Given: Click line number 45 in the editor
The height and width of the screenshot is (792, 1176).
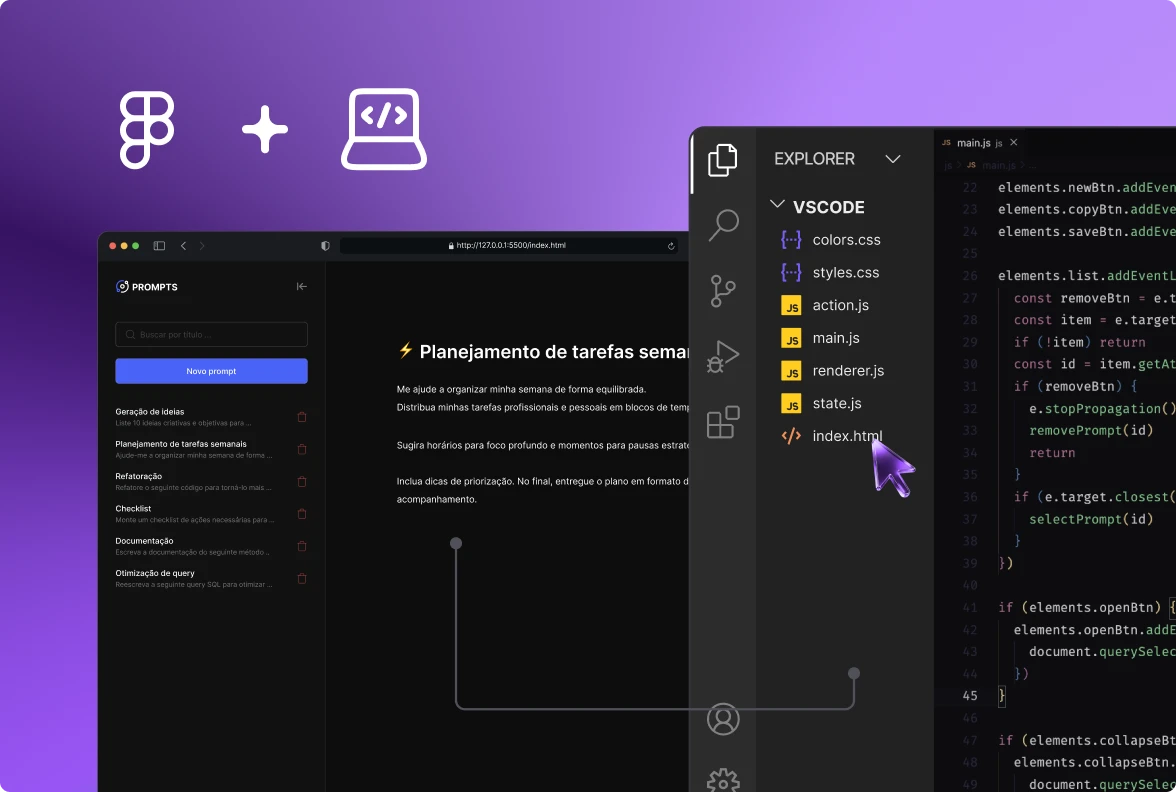Looking at the screenshot, I should pos(970,695).
